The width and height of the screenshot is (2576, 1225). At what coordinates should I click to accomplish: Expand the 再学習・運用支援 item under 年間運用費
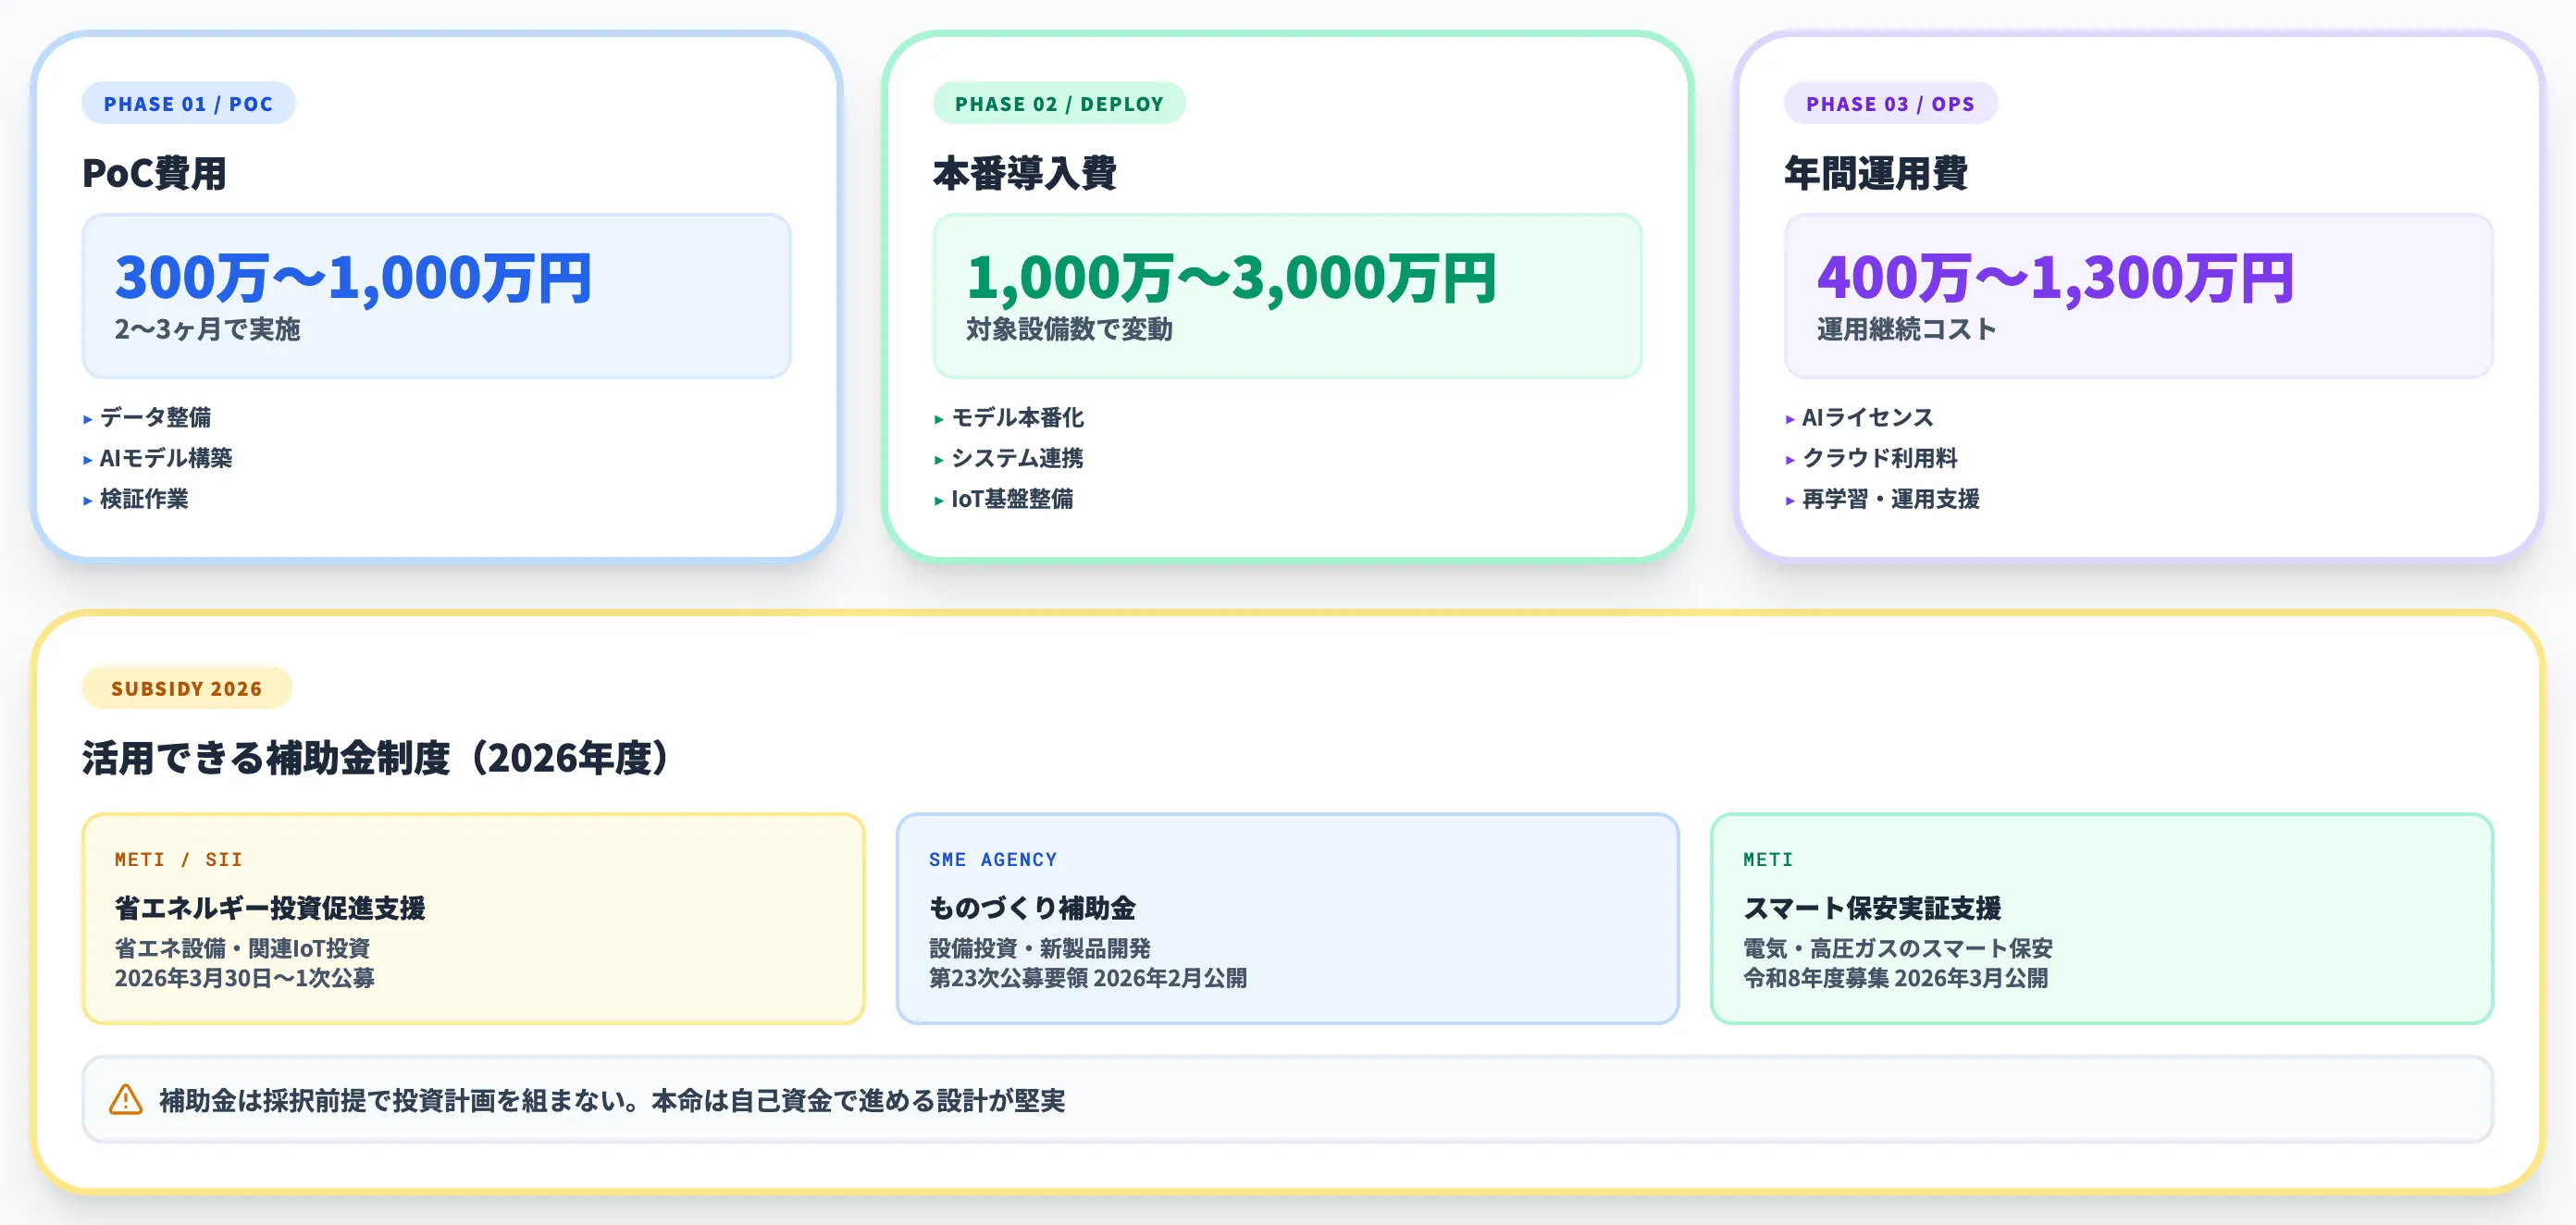coord(1890,500)
